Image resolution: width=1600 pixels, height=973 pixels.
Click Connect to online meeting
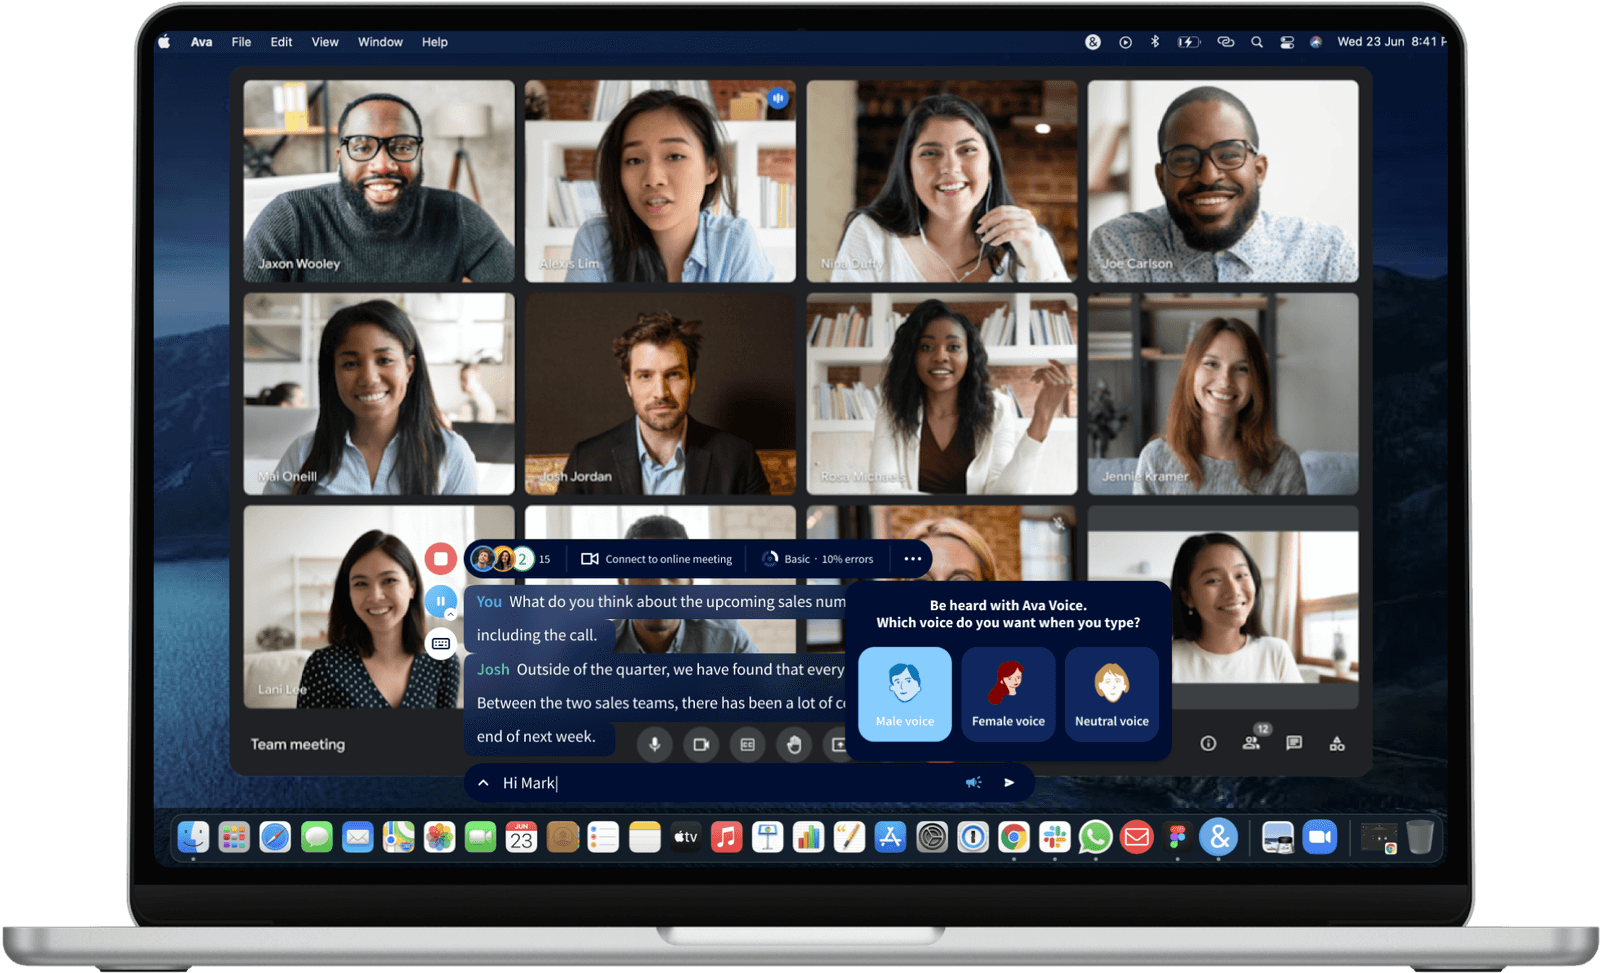tap(657, 559)
